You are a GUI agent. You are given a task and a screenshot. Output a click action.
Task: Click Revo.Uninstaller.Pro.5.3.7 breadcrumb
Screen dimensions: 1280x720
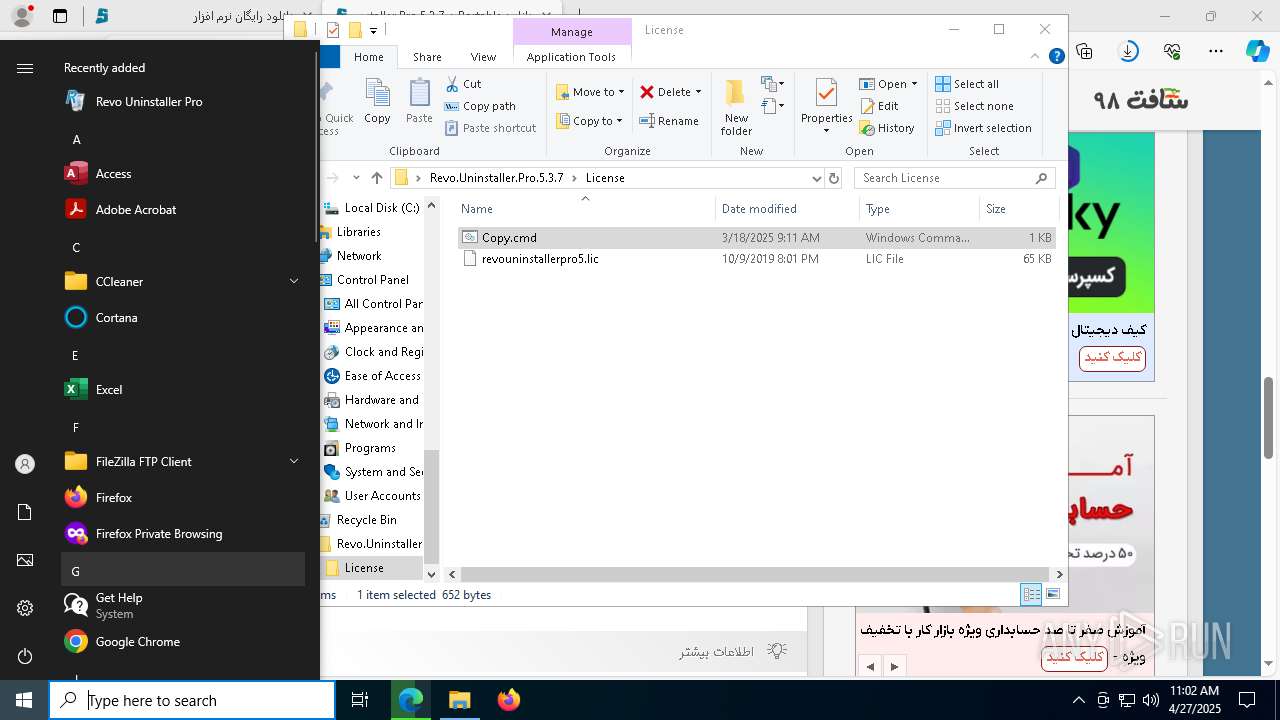(496, 178)
